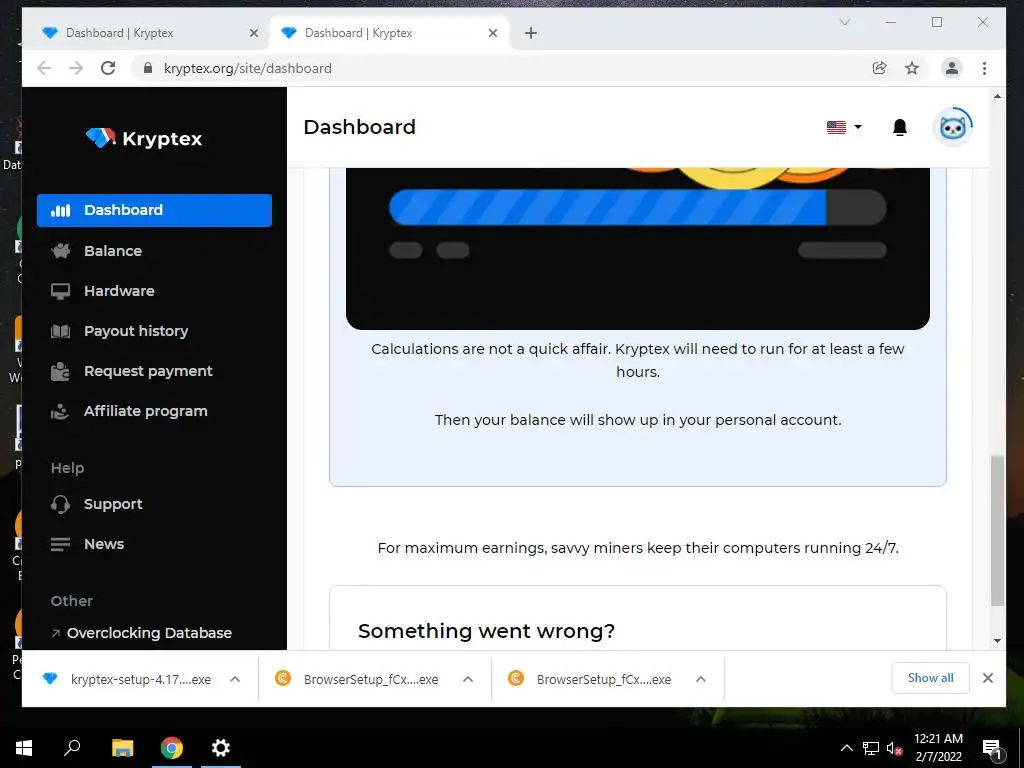Click the Payout history book icon

61,331
